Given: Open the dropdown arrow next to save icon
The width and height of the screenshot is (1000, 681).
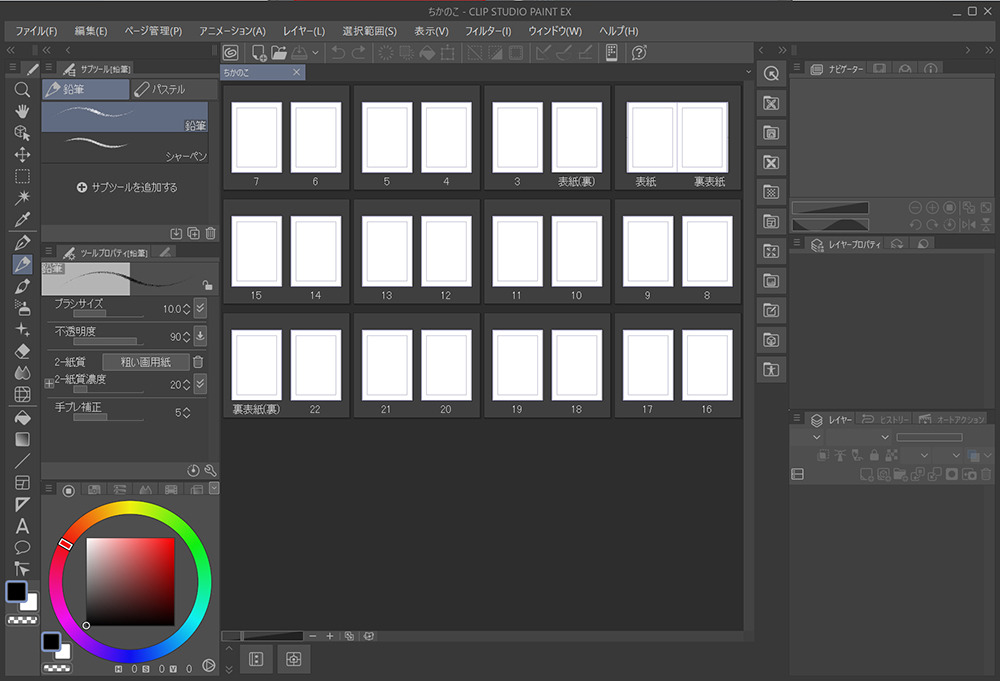Looking at the screenshot, I should pyautogui.click(x=316, y=52).
